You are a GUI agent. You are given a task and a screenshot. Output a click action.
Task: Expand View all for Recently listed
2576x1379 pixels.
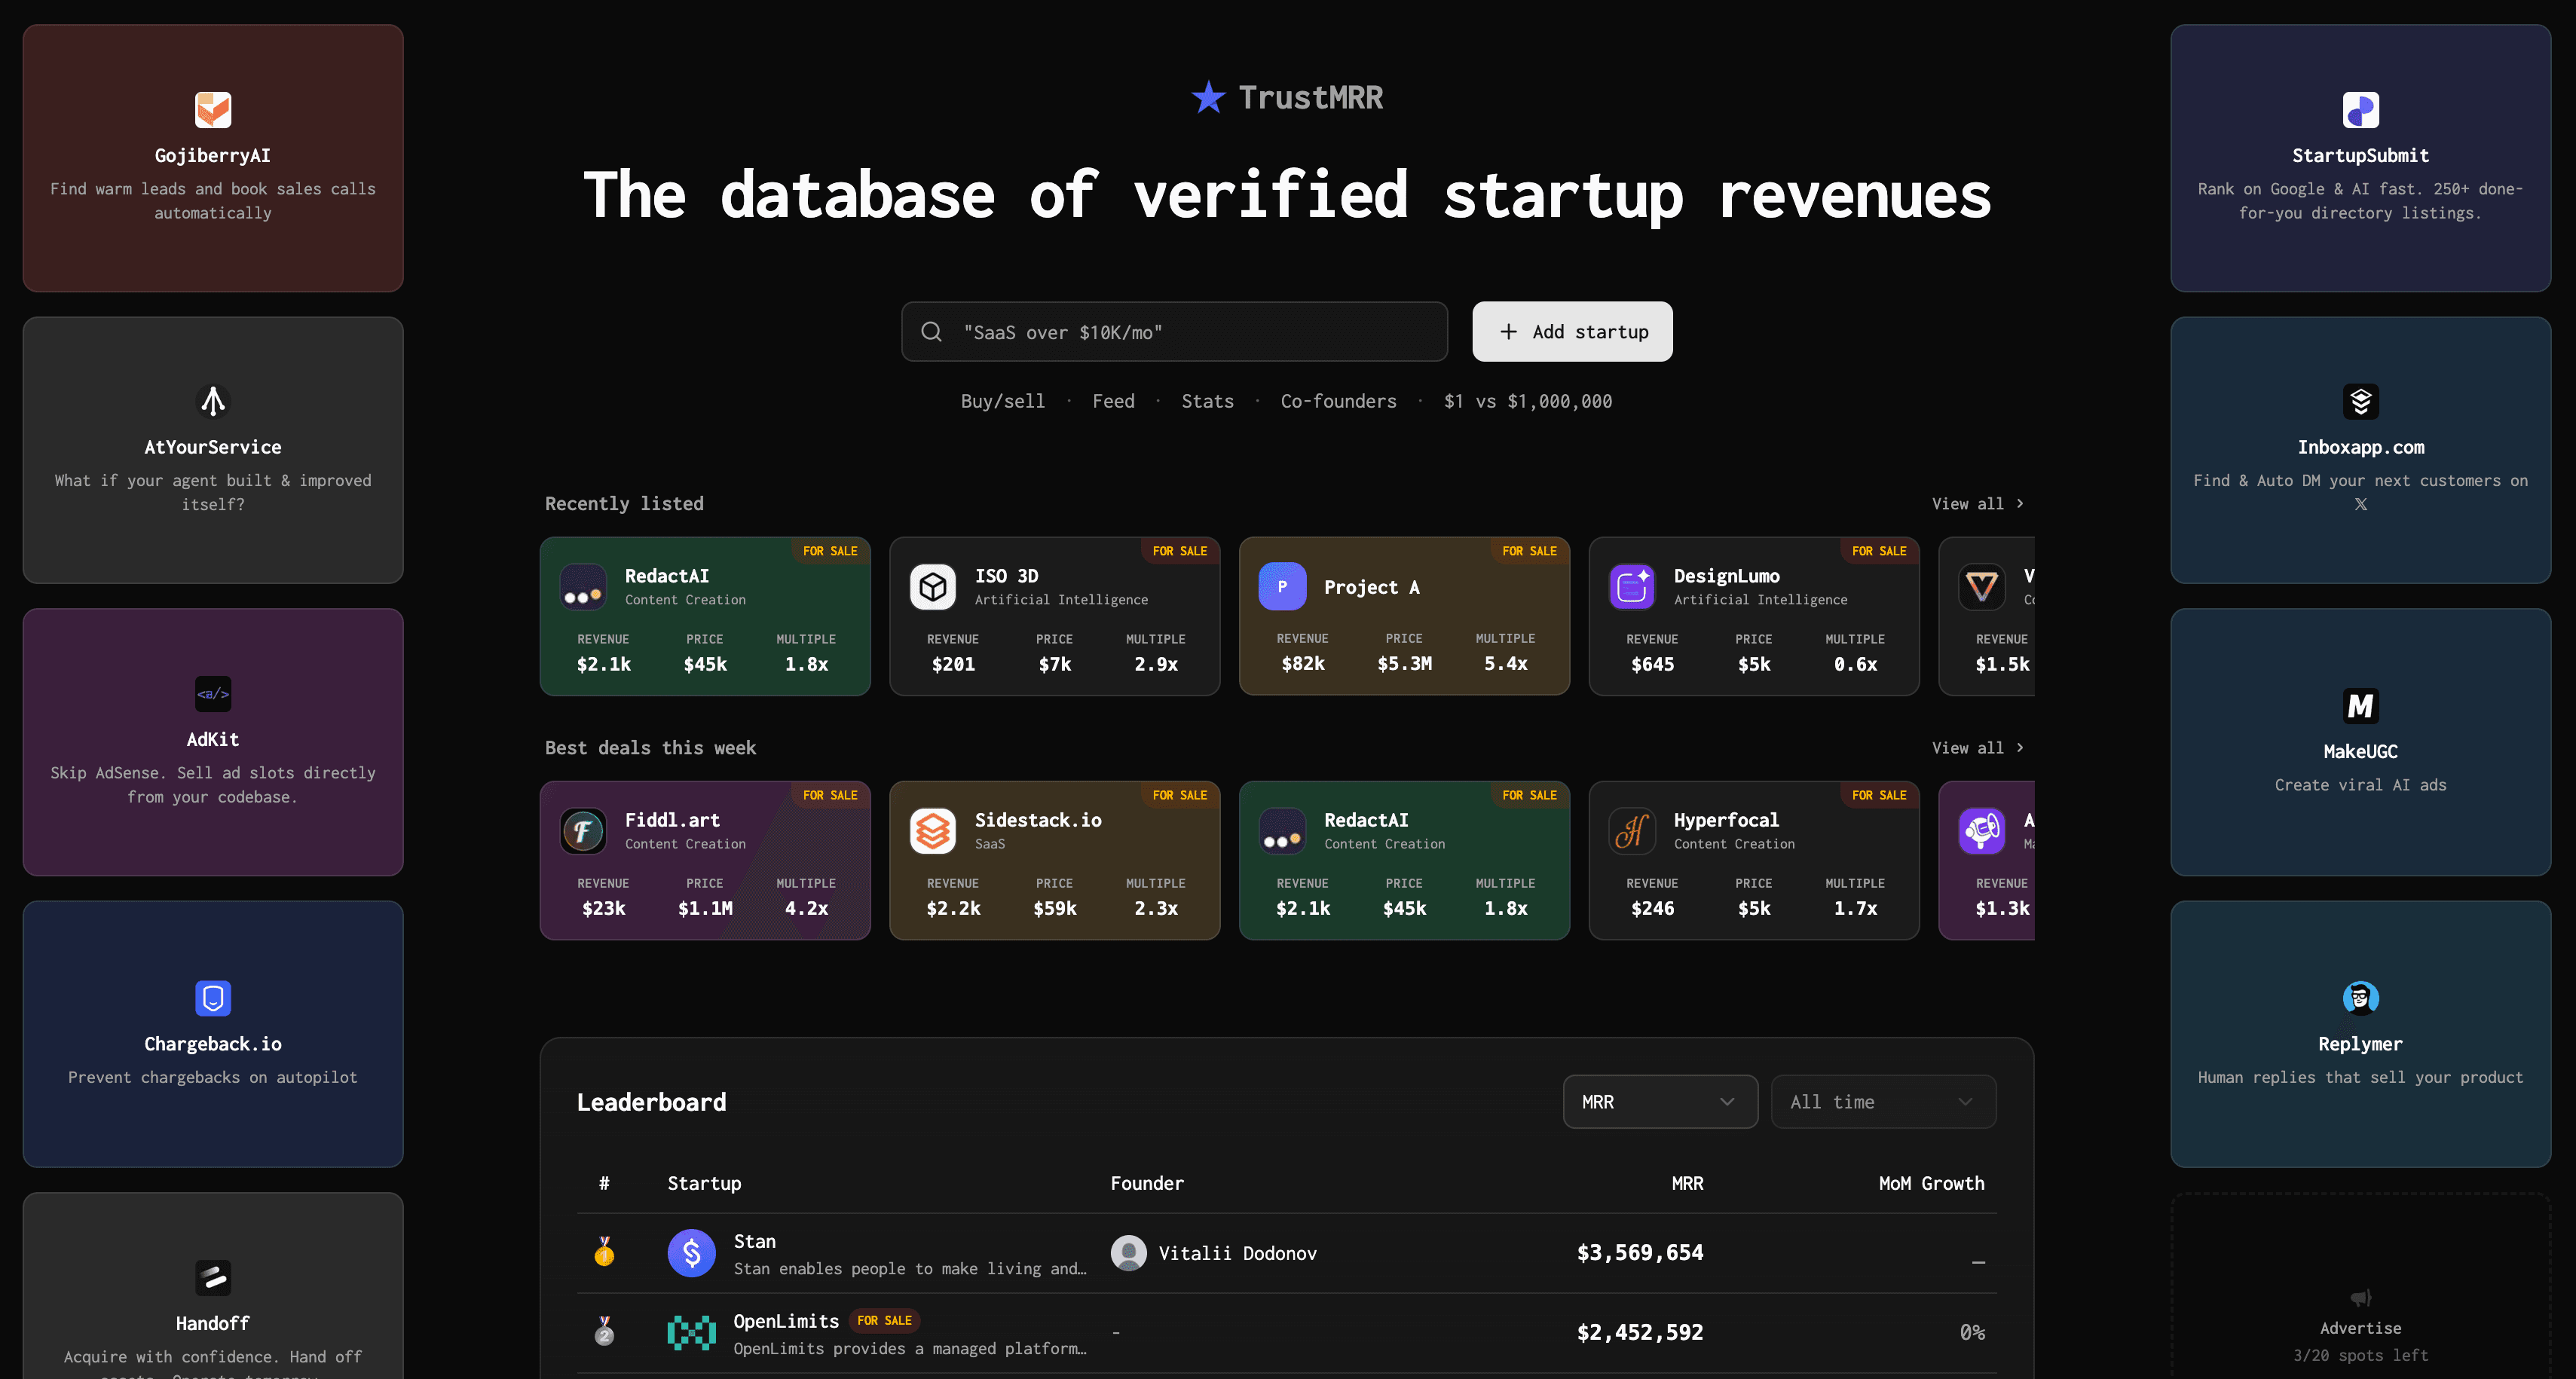(1978, 504)
